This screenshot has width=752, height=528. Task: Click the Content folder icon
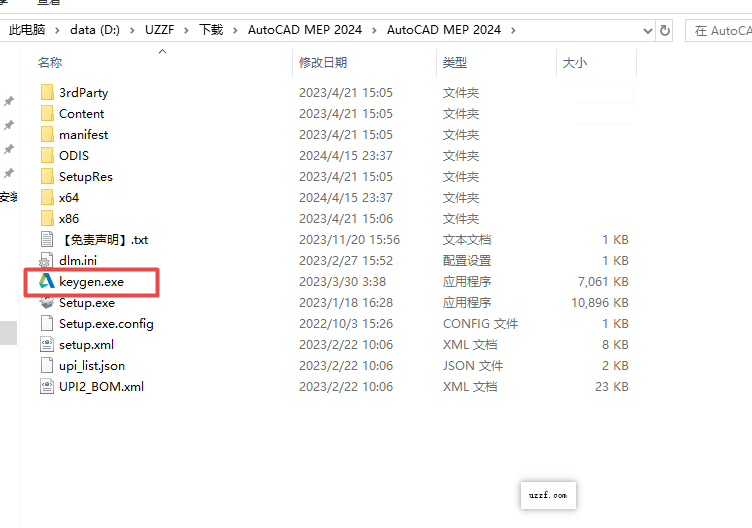pyautogui.click(x=47, y=113)
